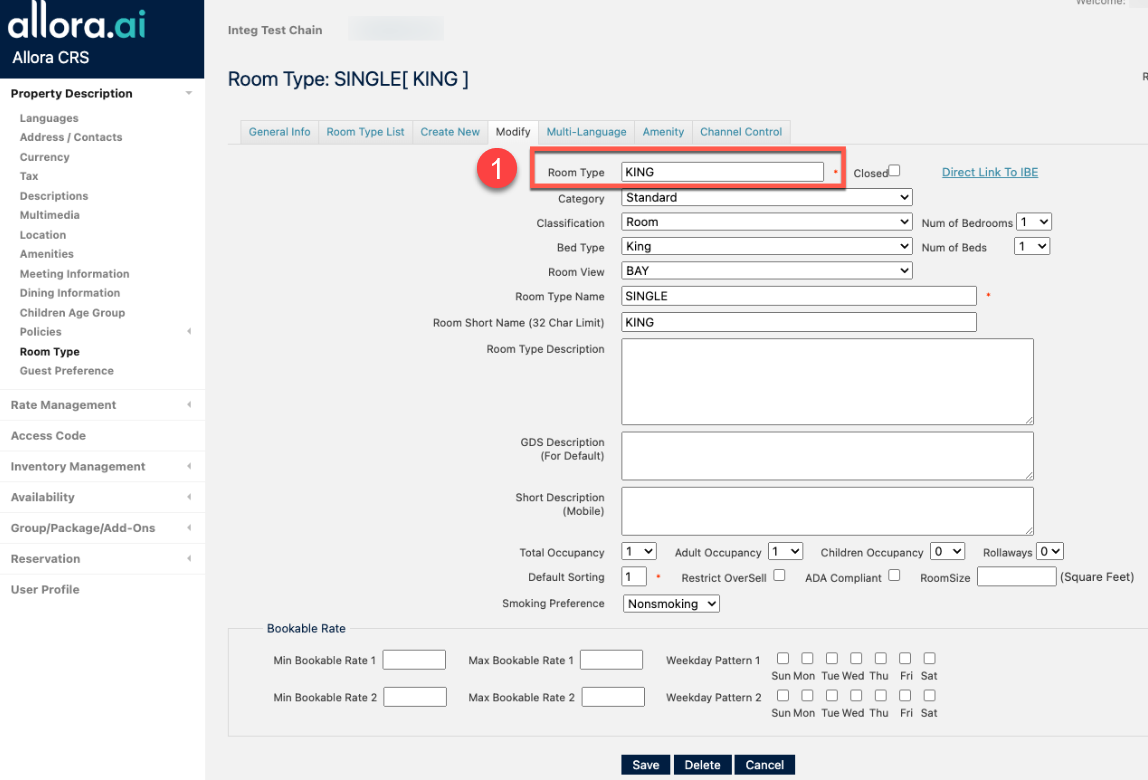Click the Room Type Description text area
This screenshot has width=1148, height=780.
(x=826, y=381)
